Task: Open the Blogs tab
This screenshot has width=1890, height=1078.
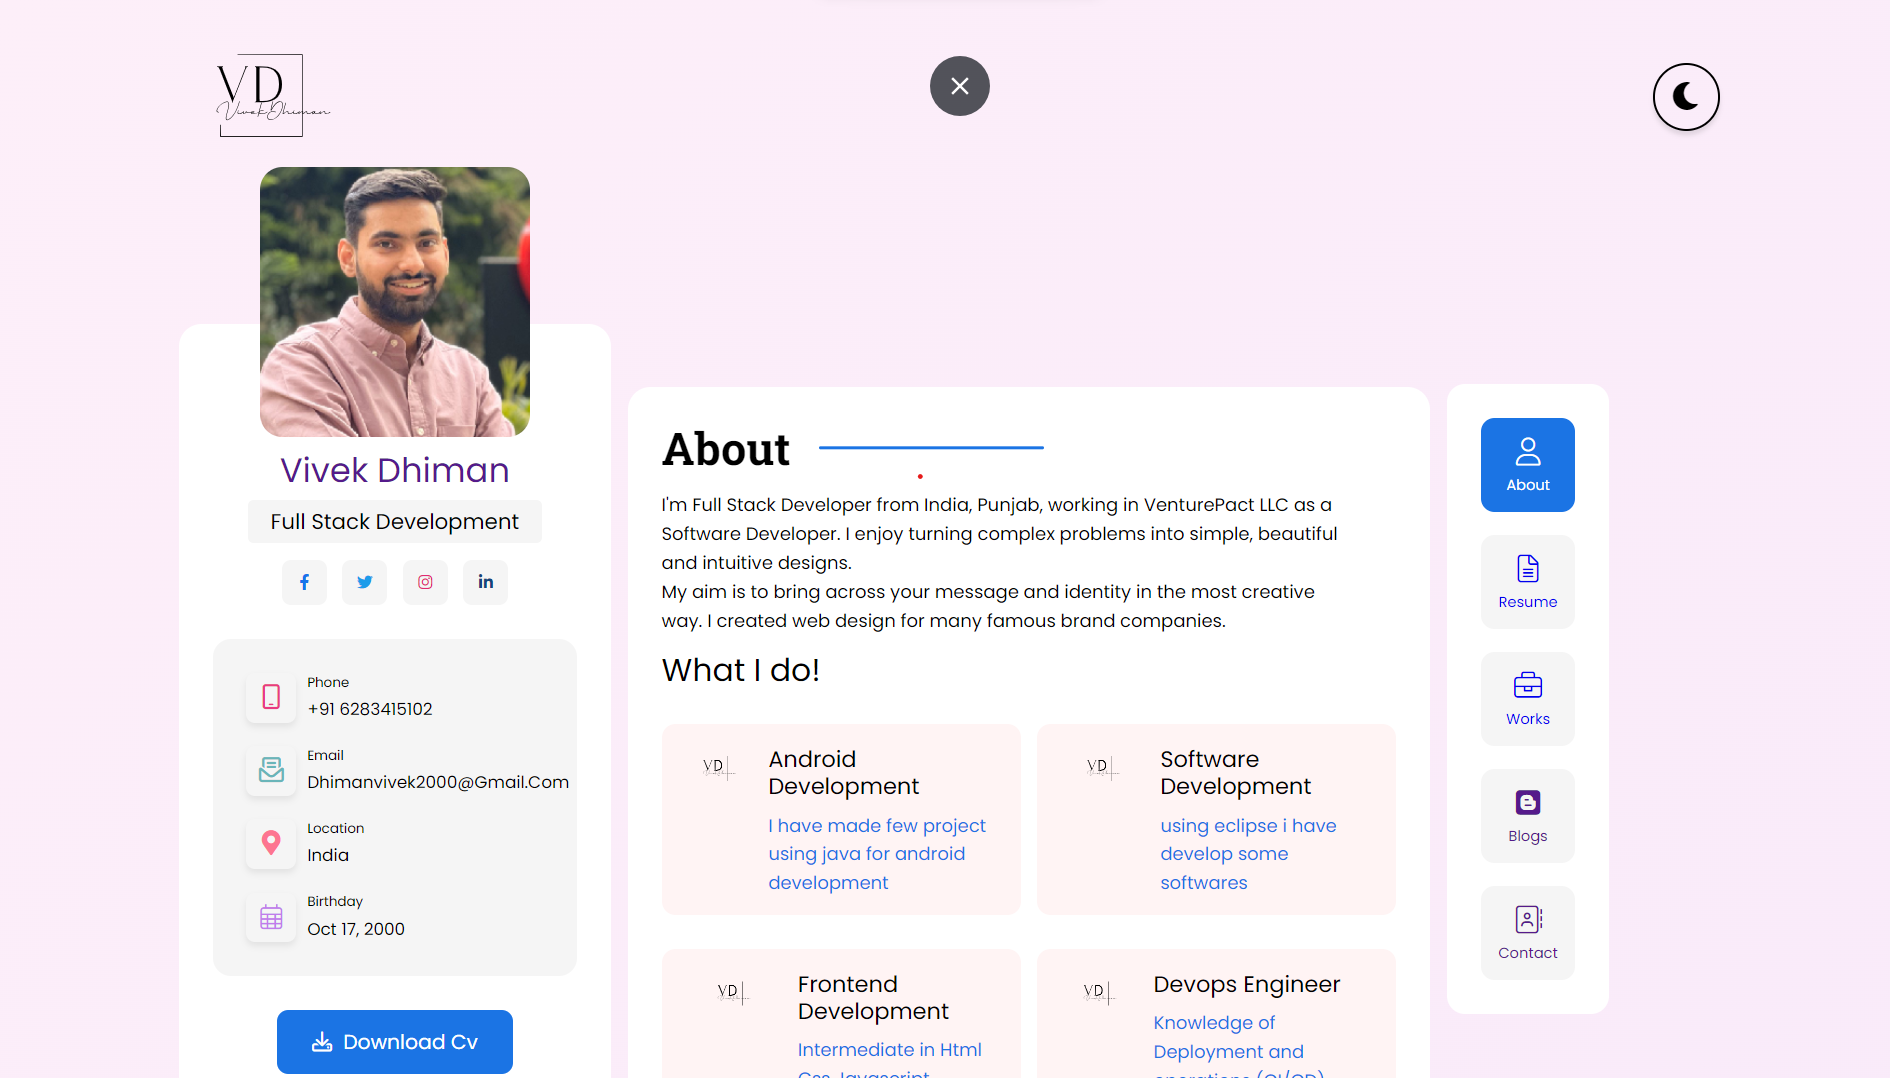Action: click(x=1528, y=816)
